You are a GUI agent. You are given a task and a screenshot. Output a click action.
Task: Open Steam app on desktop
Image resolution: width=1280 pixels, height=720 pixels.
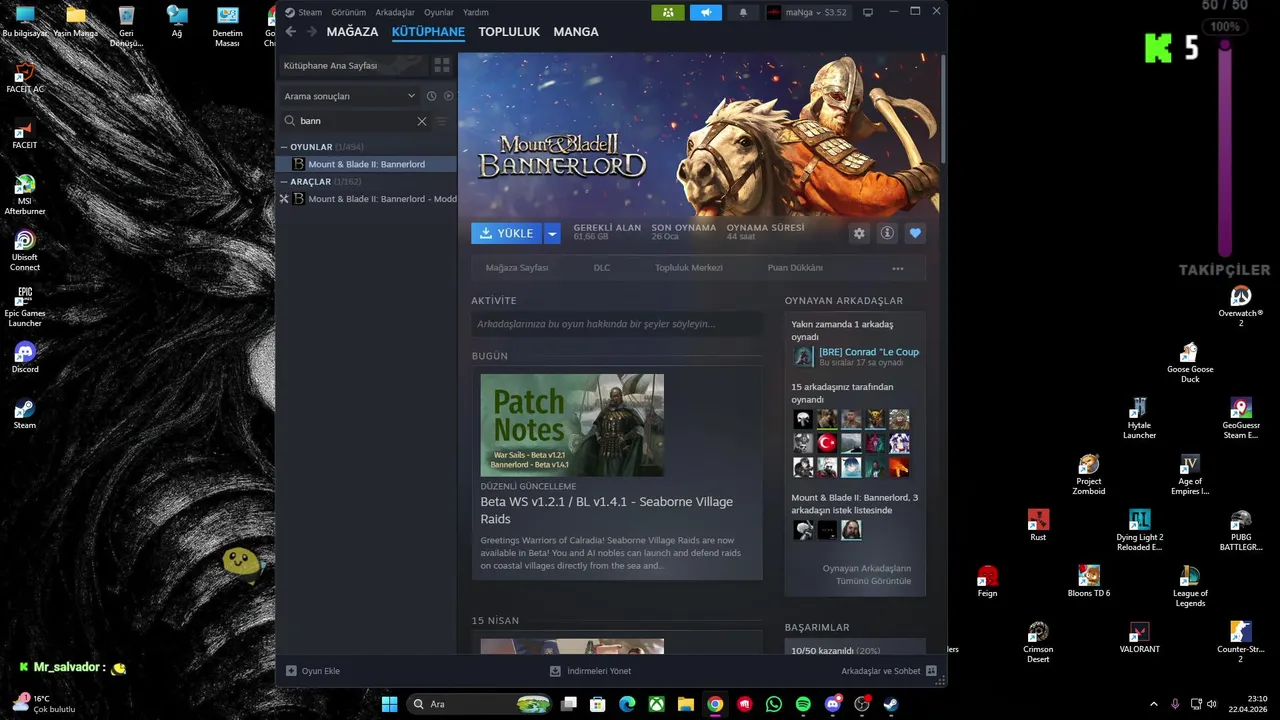[x=25, y=414]
